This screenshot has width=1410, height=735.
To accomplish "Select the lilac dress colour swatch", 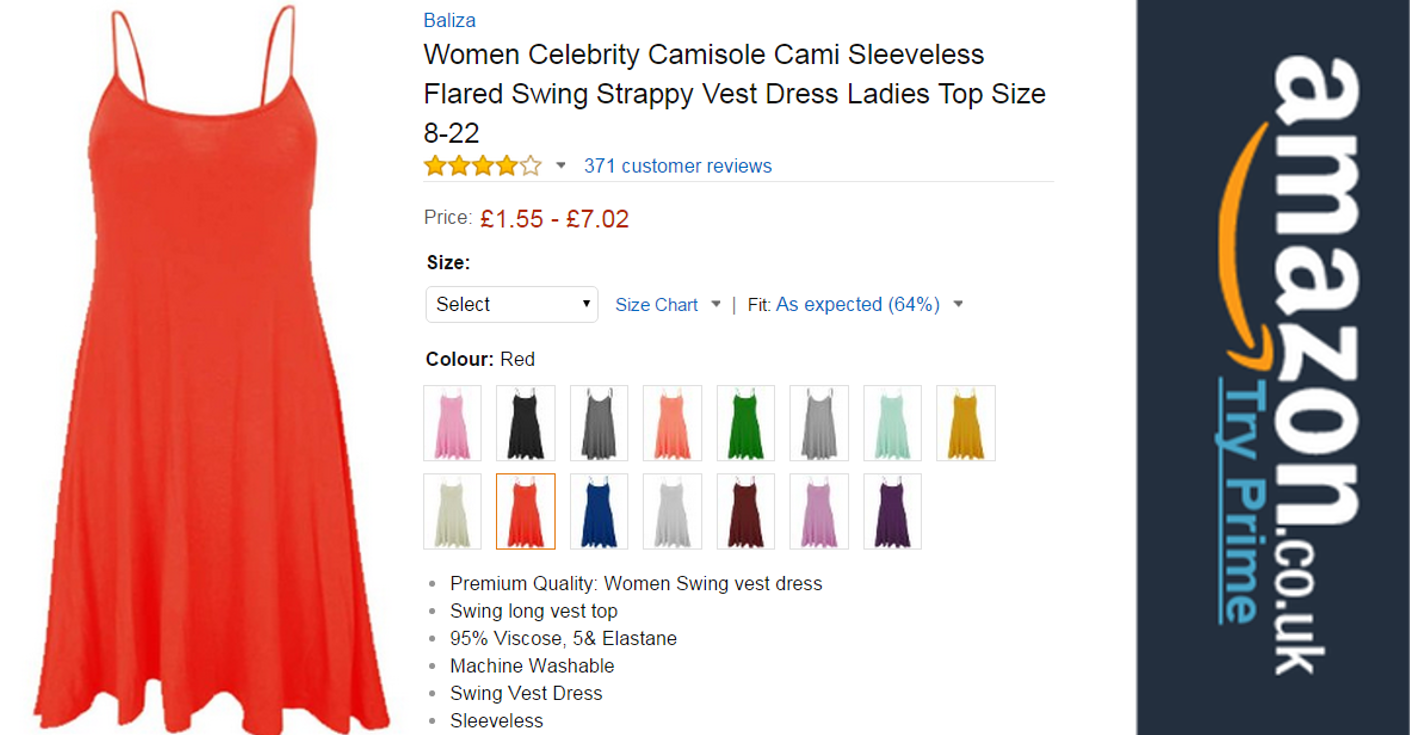I will (819, 511).
